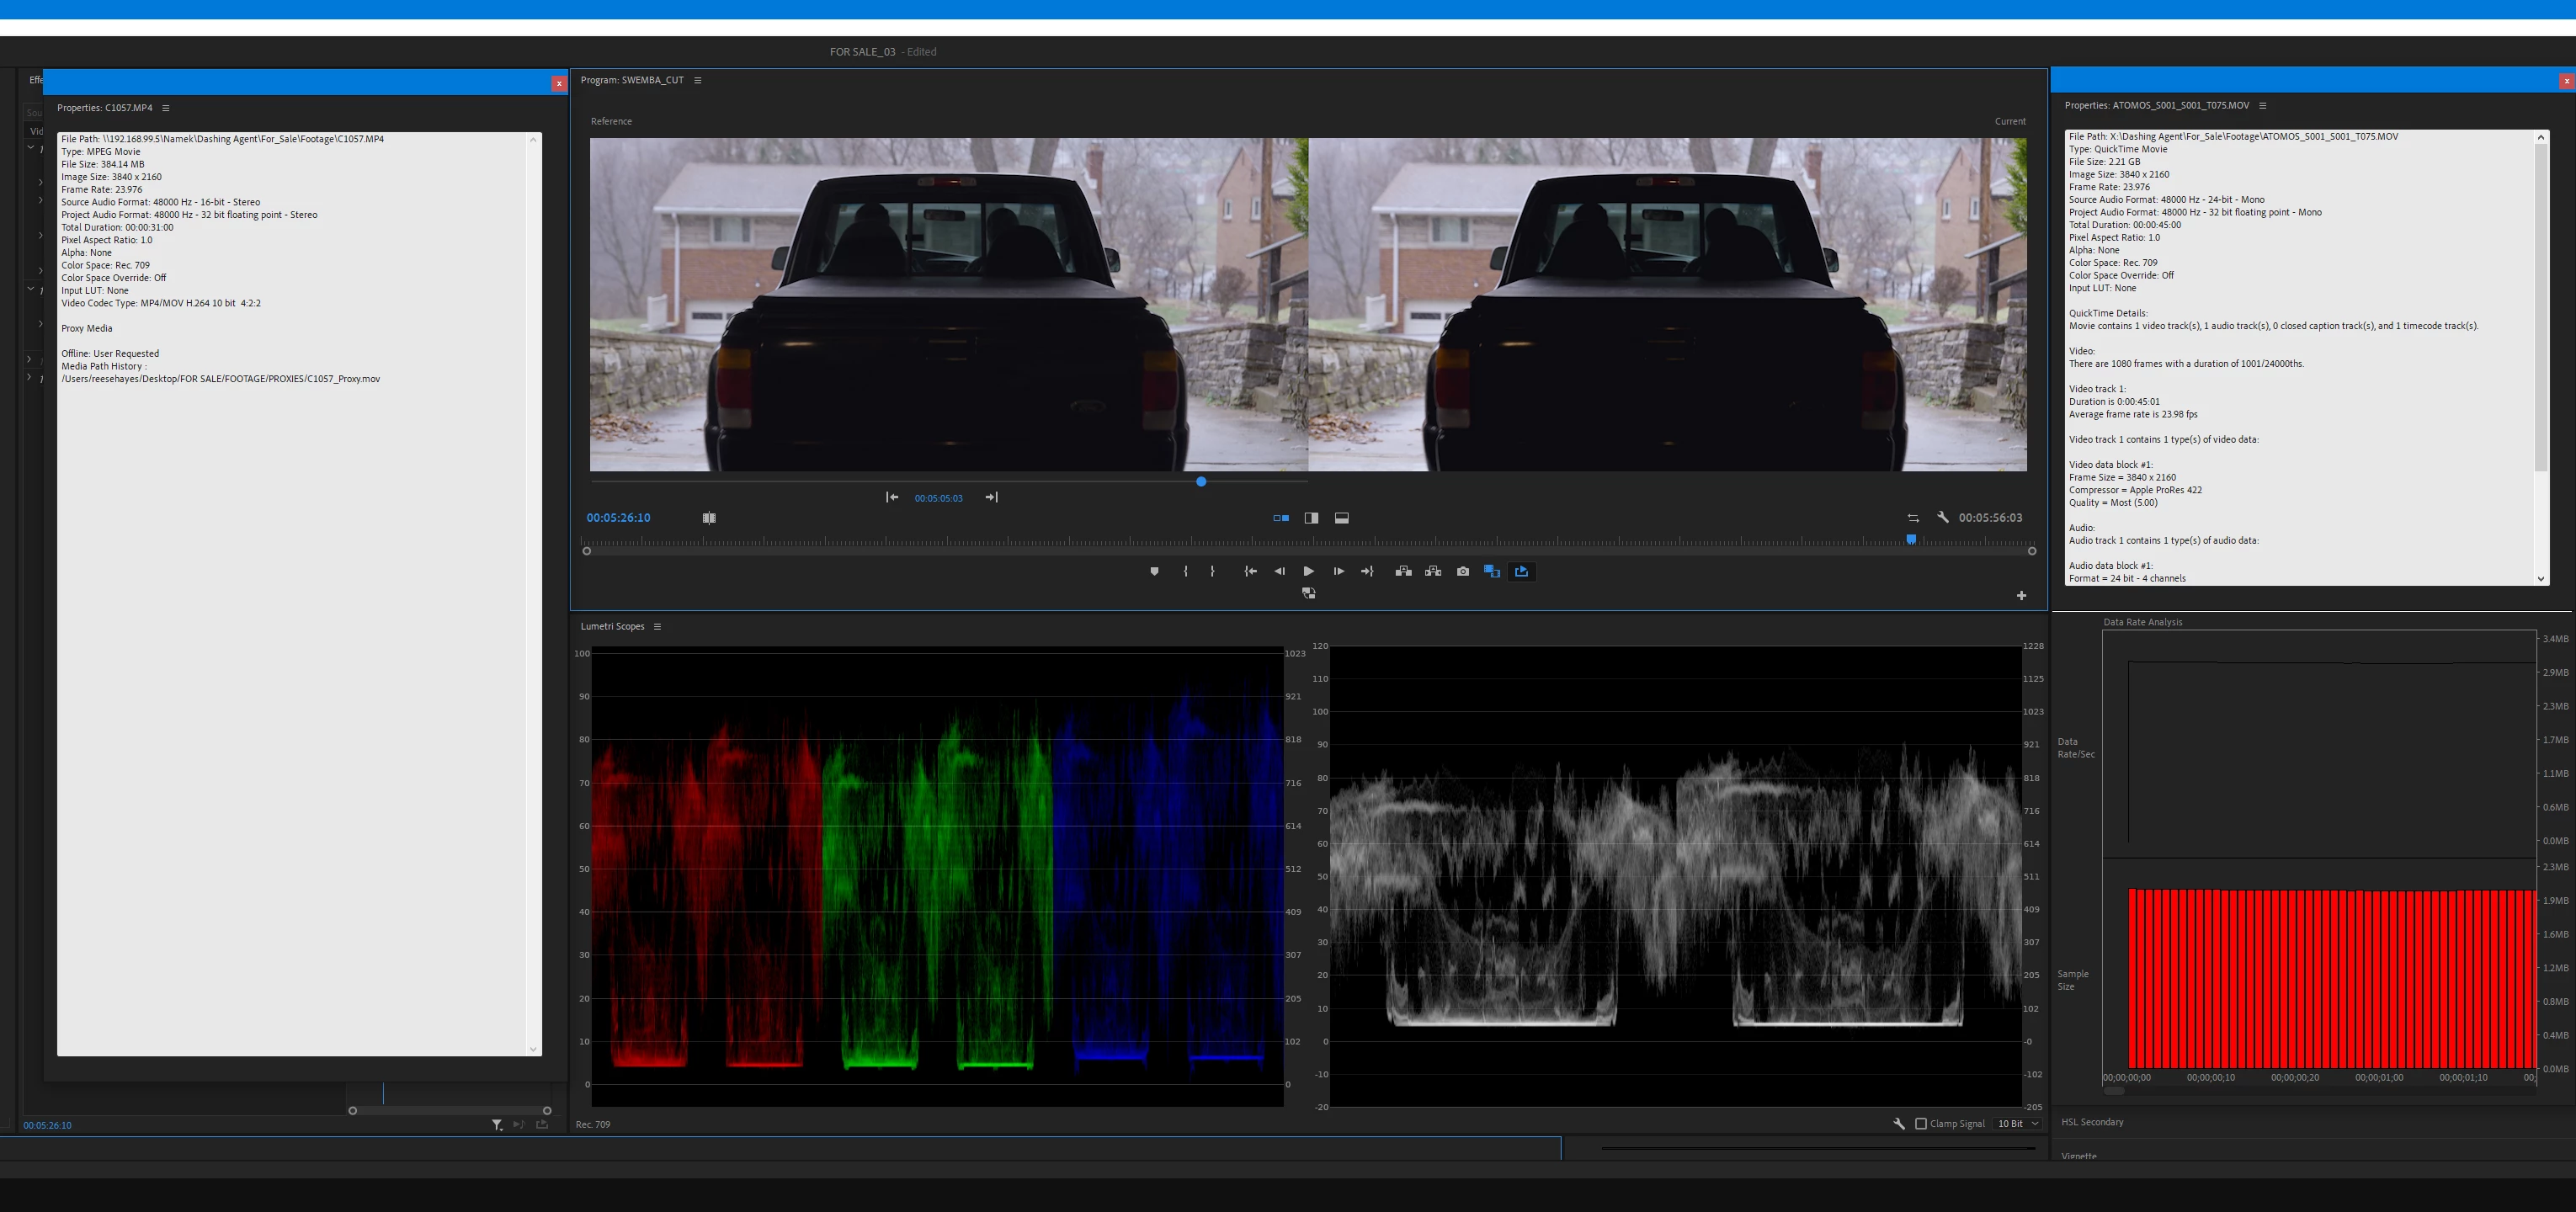Enable the Clamp Signal checkbox

pos(1921,1123)
